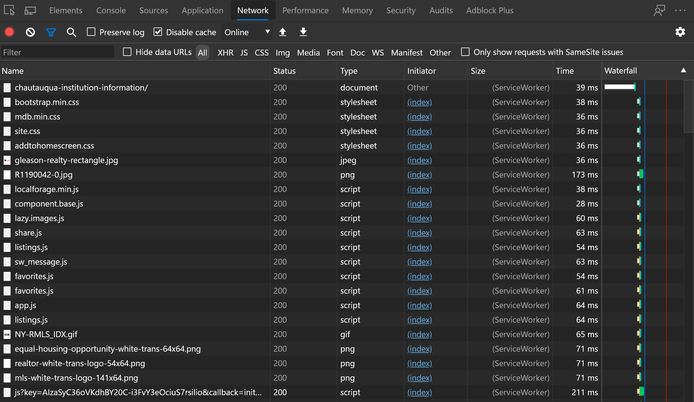Open network search magnifier
This screenshot has width=694, height=402.
click(71, 32)
